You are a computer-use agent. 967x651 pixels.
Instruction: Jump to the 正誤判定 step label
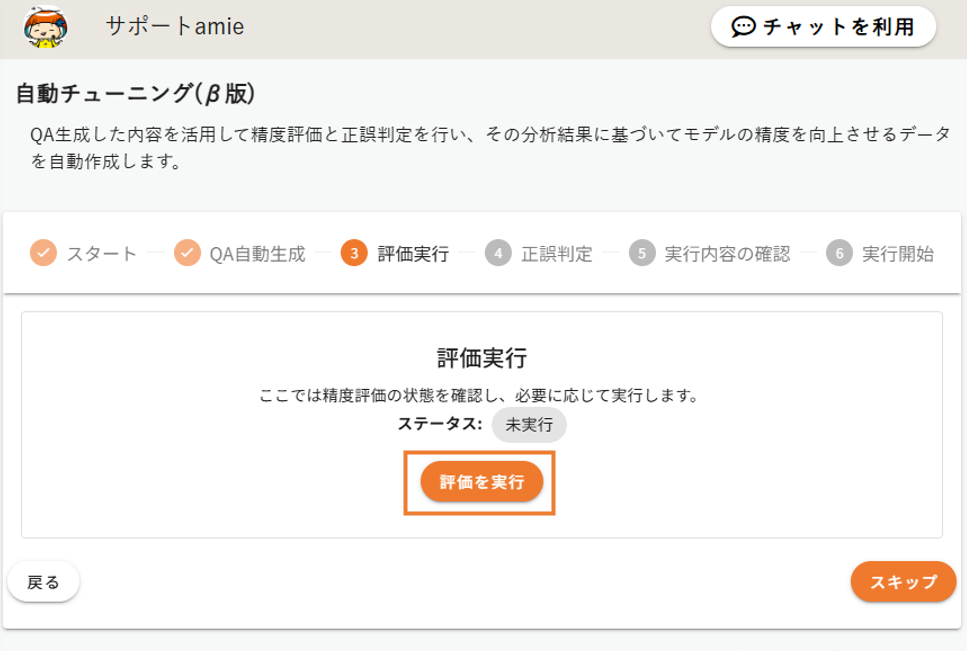click(557, 254)
